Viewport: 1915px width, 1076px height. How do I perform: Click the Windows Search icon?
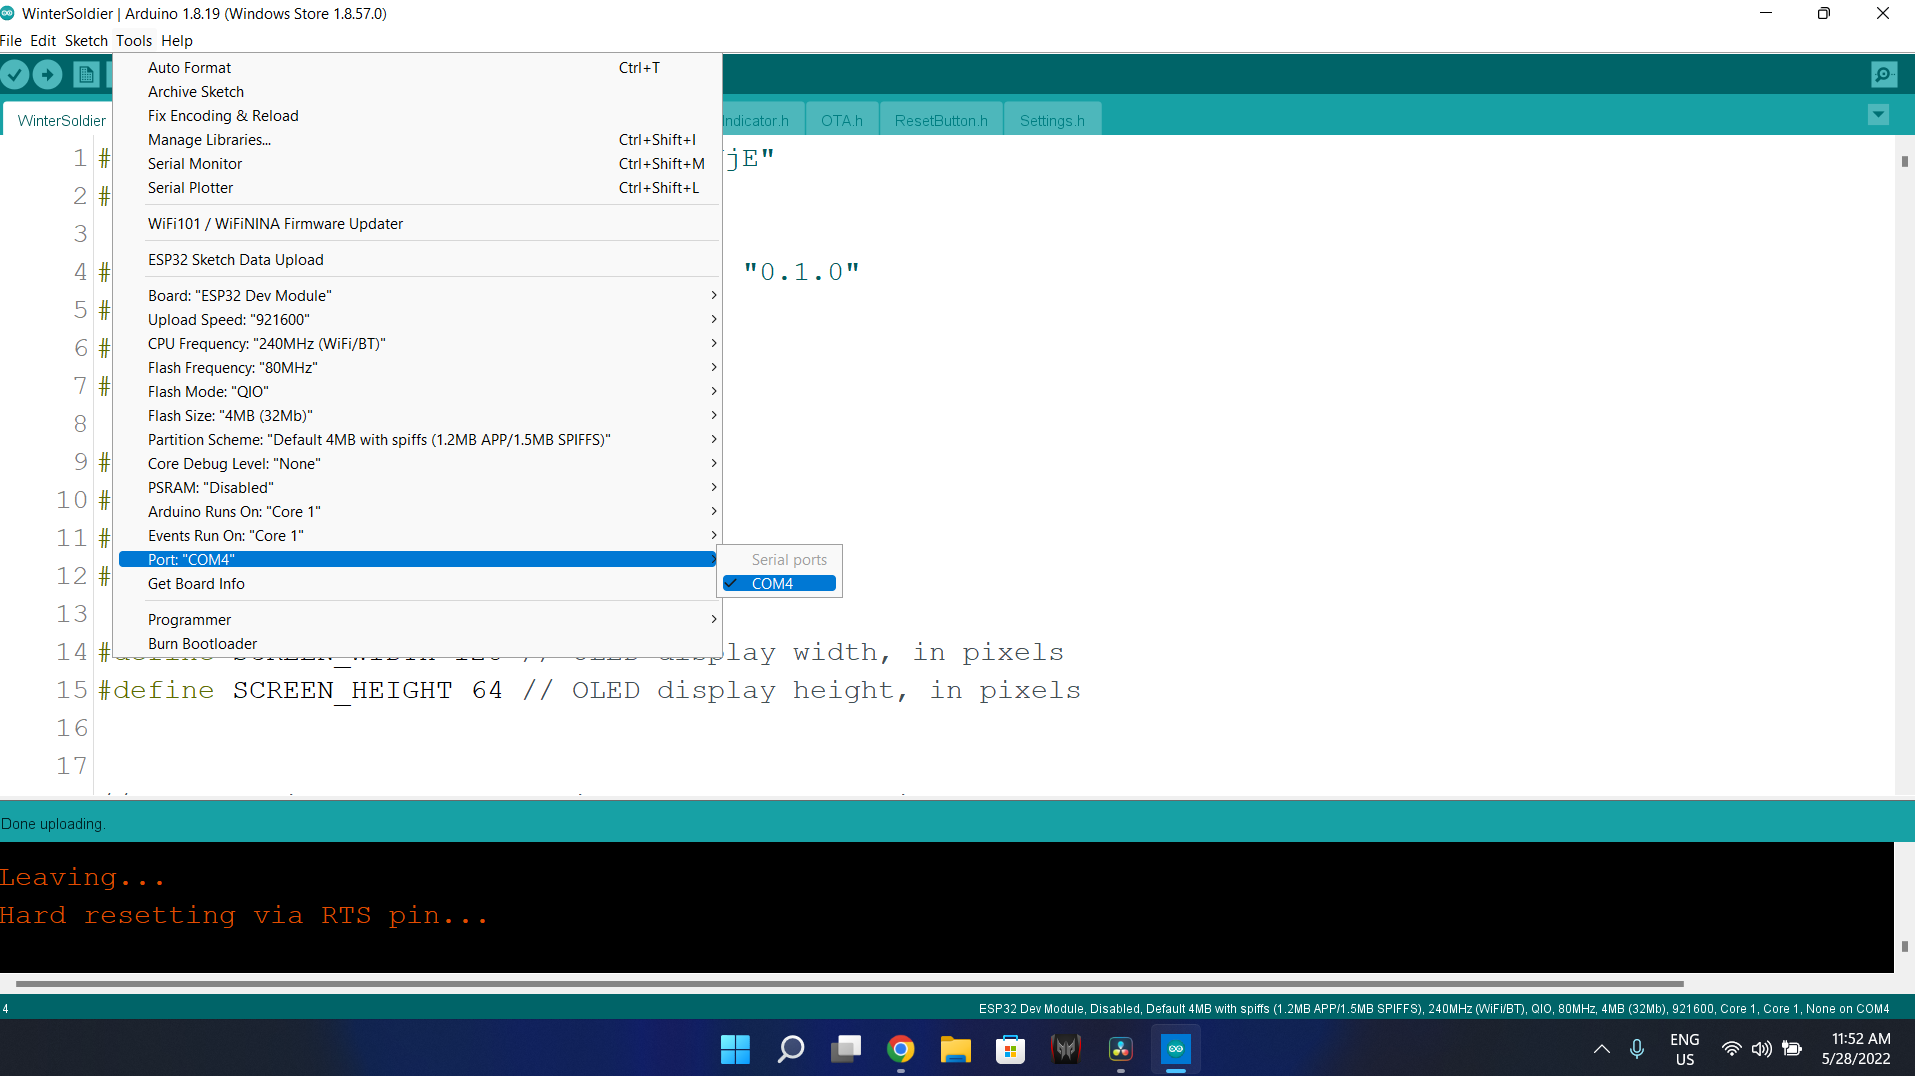pyautogui.click(x=790, y=1049)
